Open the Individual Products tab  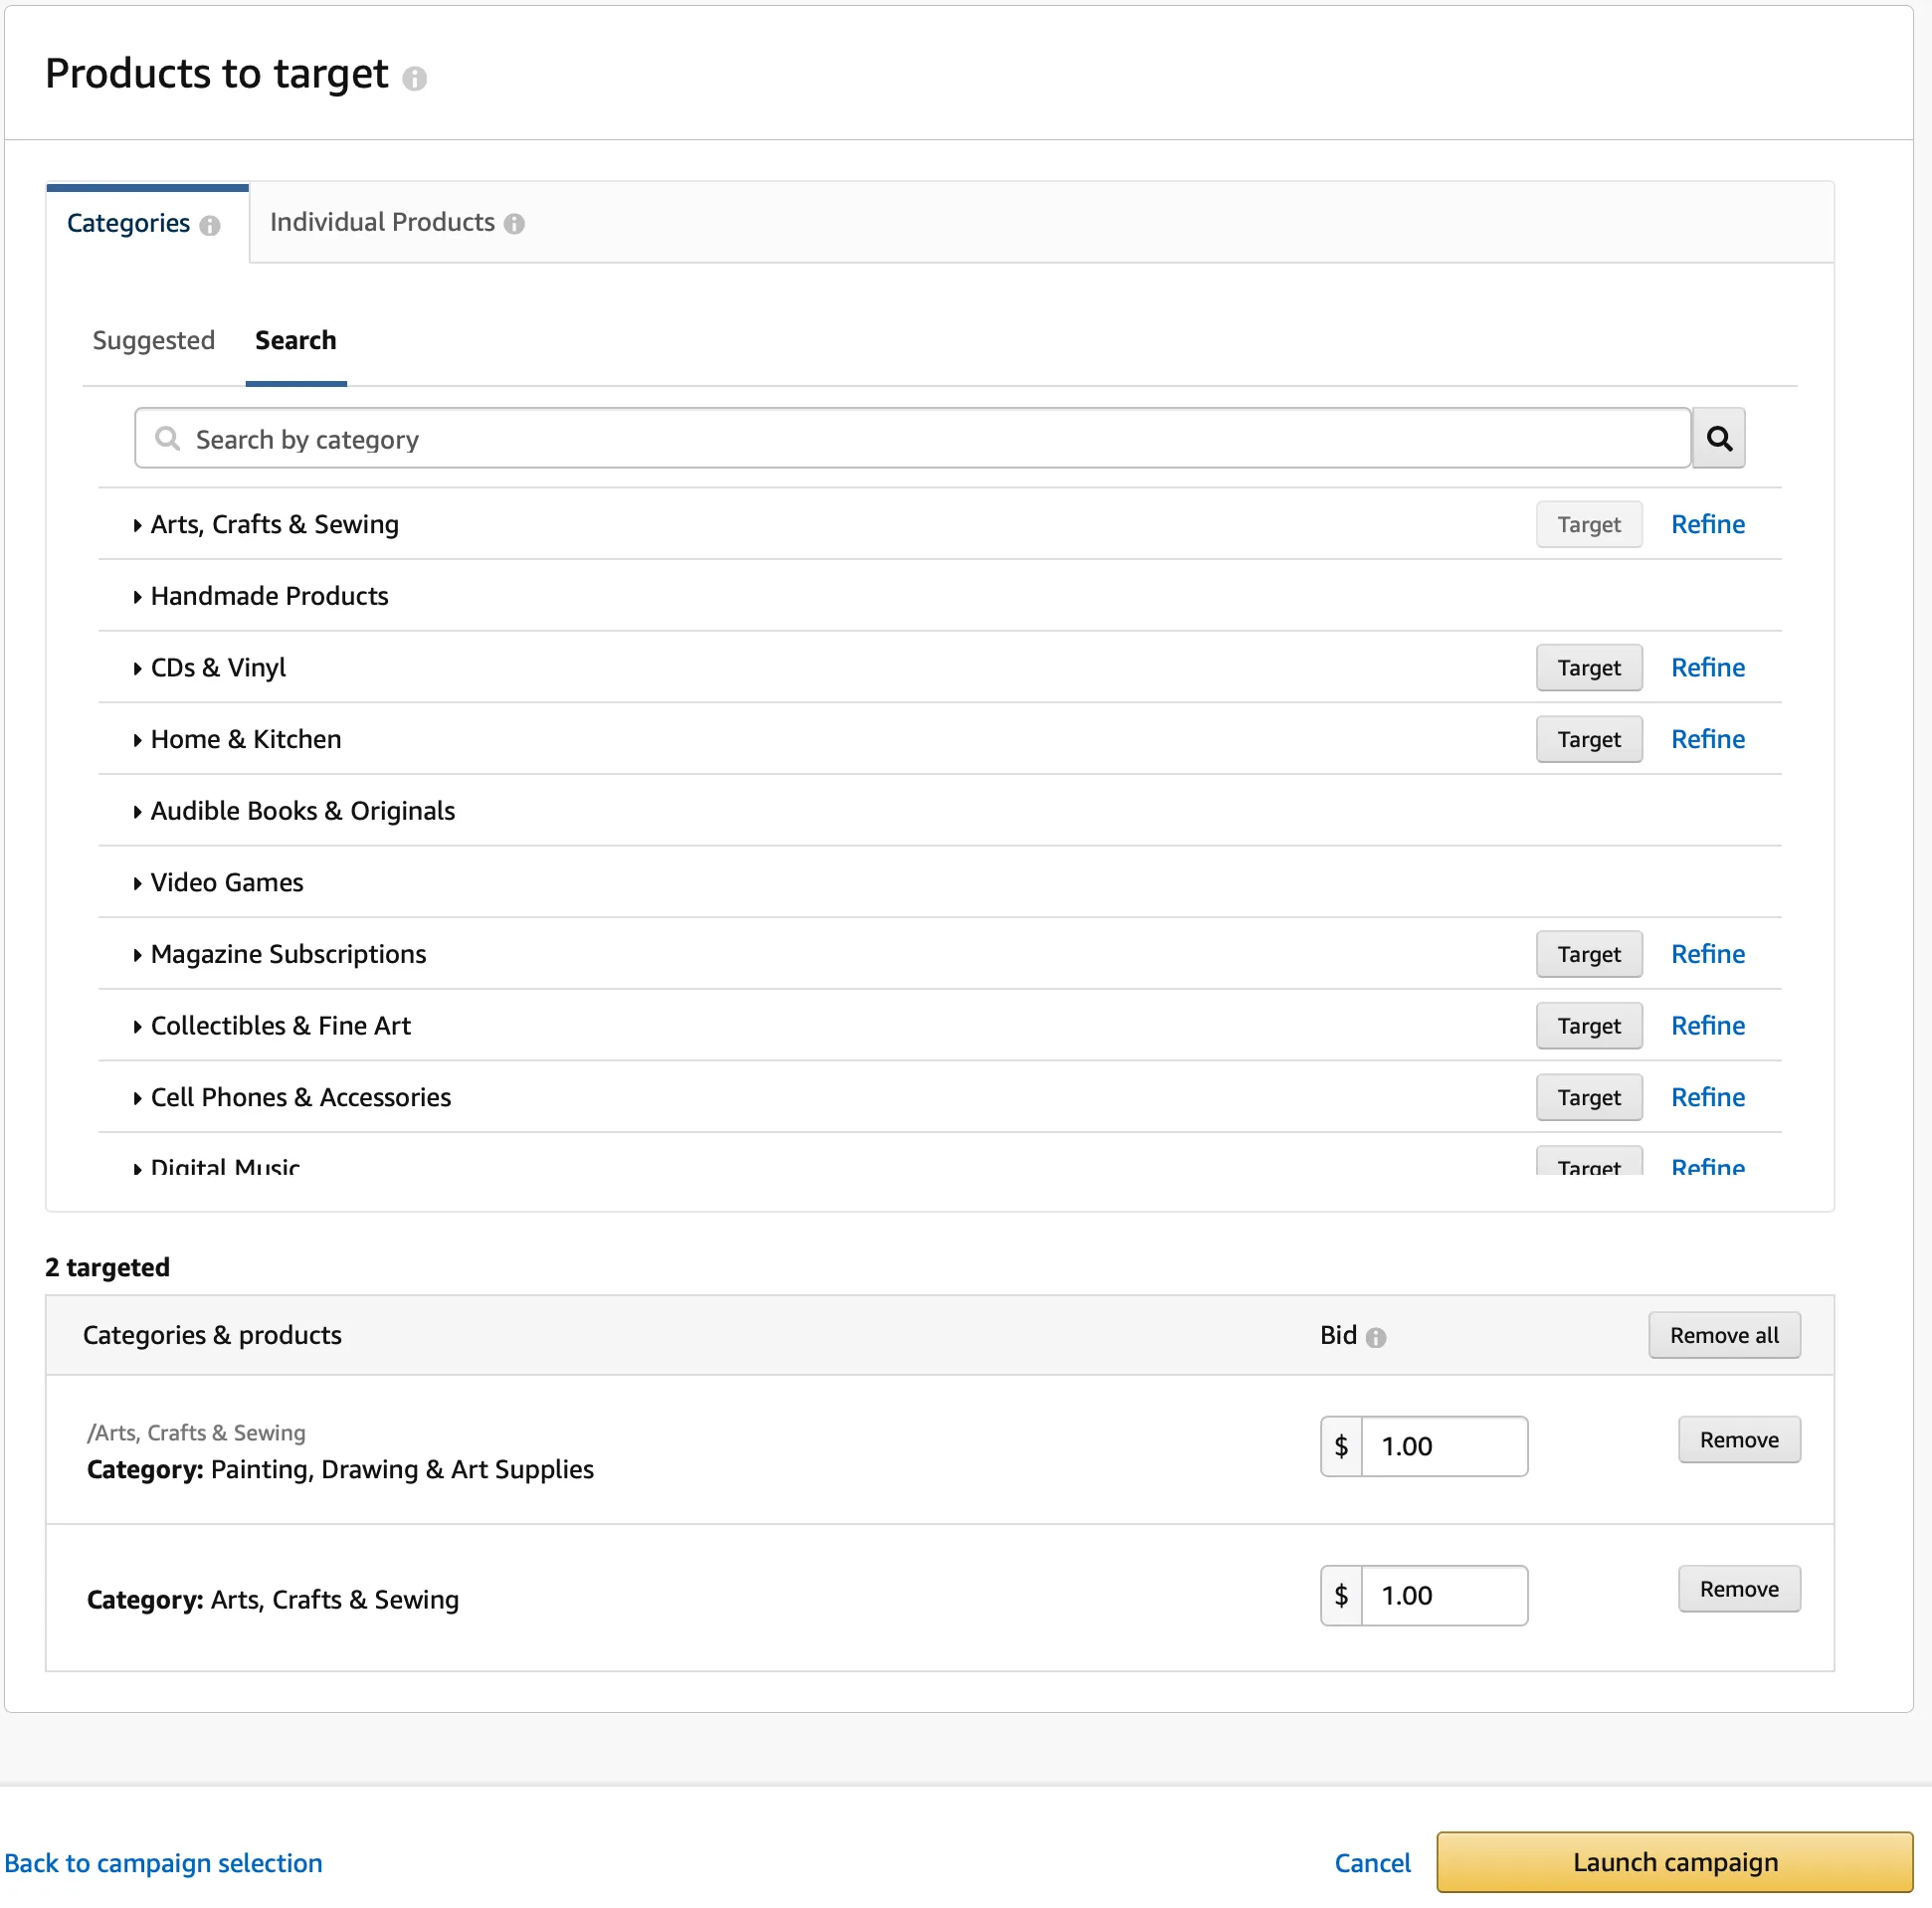(396, 222)
